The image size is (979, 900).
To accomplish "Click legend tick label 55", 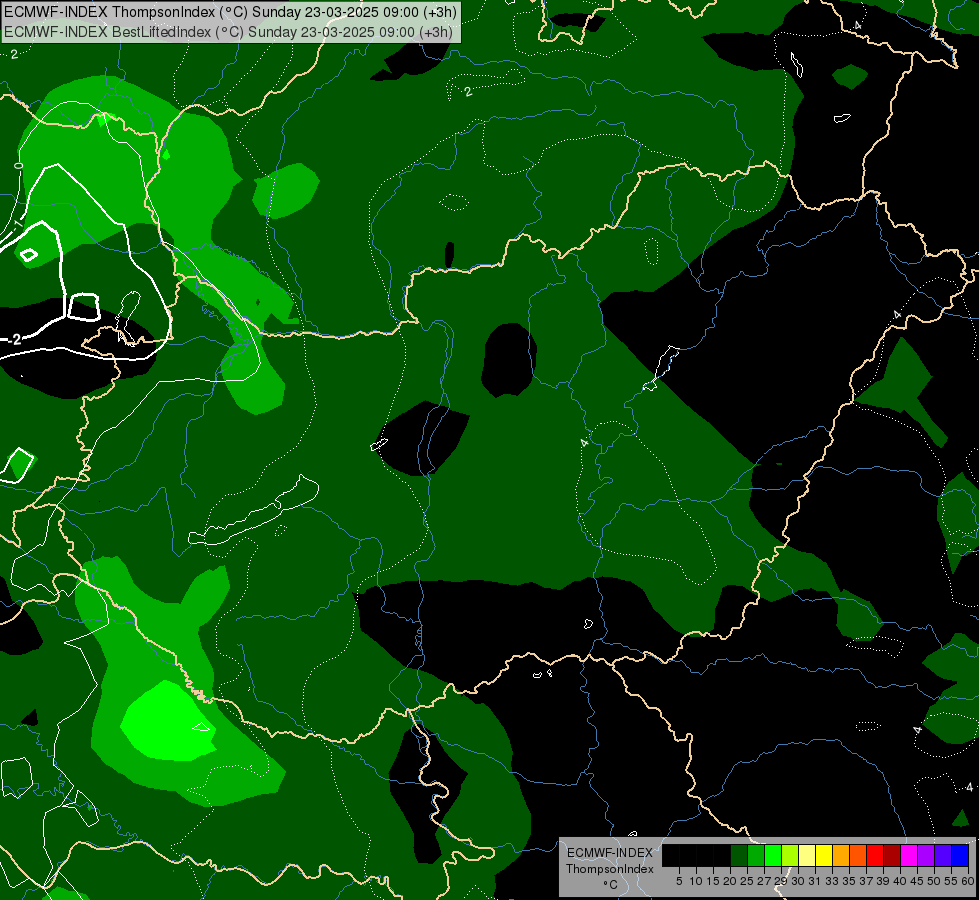I will pos(951,881).
